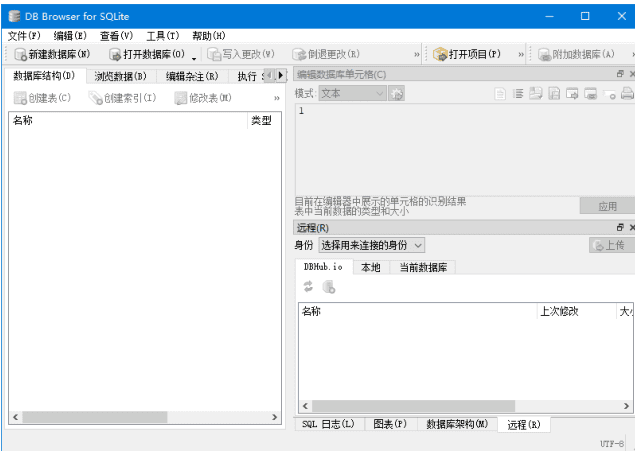Click the 类型 column header
The image size is (635, 451).
point(264,120)
